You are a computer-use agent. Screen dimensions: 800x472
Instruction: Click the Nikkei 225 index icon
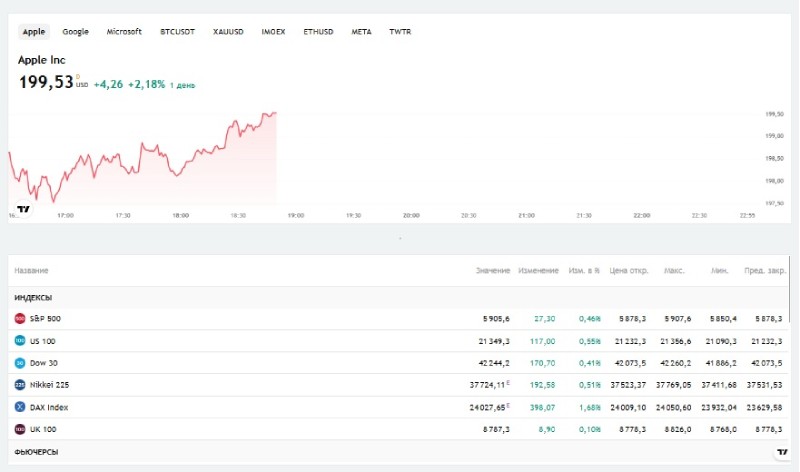click(x=20, y=385)
